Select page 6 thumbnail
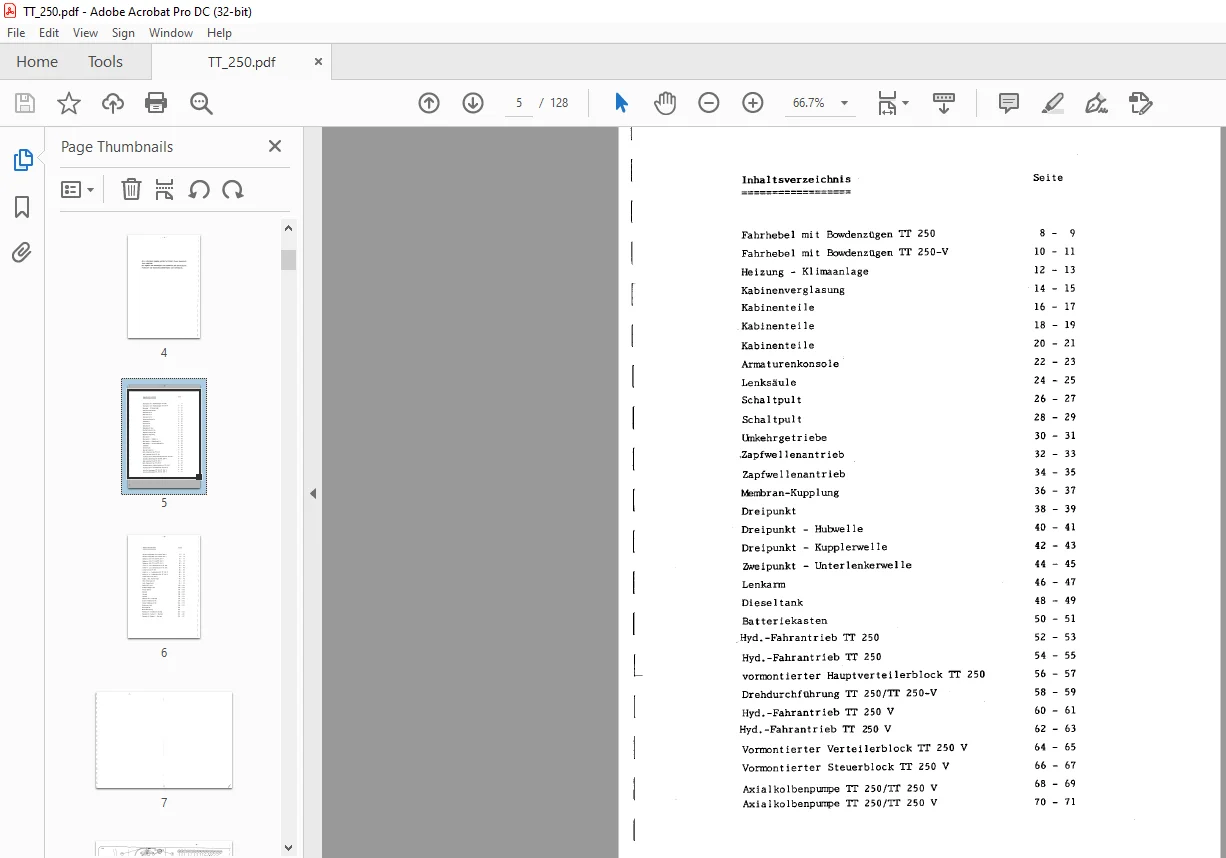The height and width of the screenshot is (858, 1226). click(x=164, y=587)
